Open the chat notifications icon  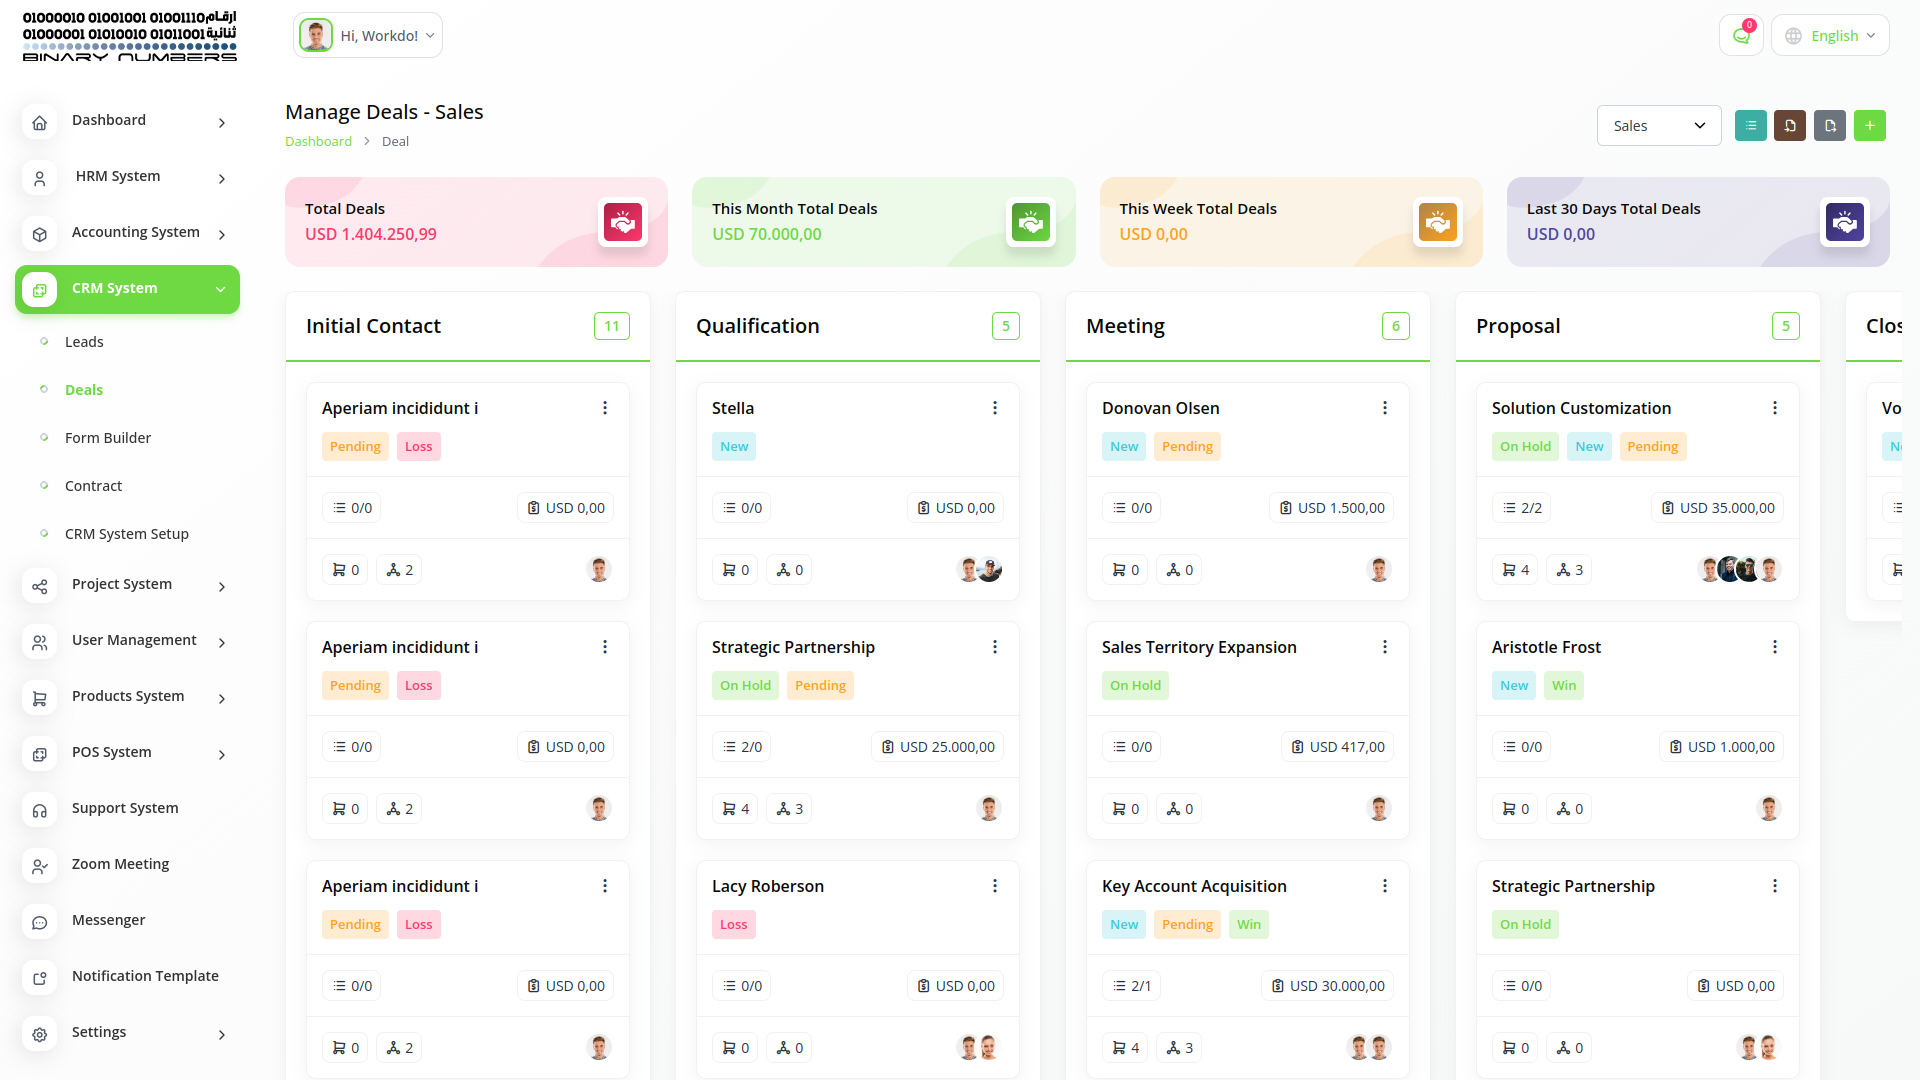(x=1741, y=36)
